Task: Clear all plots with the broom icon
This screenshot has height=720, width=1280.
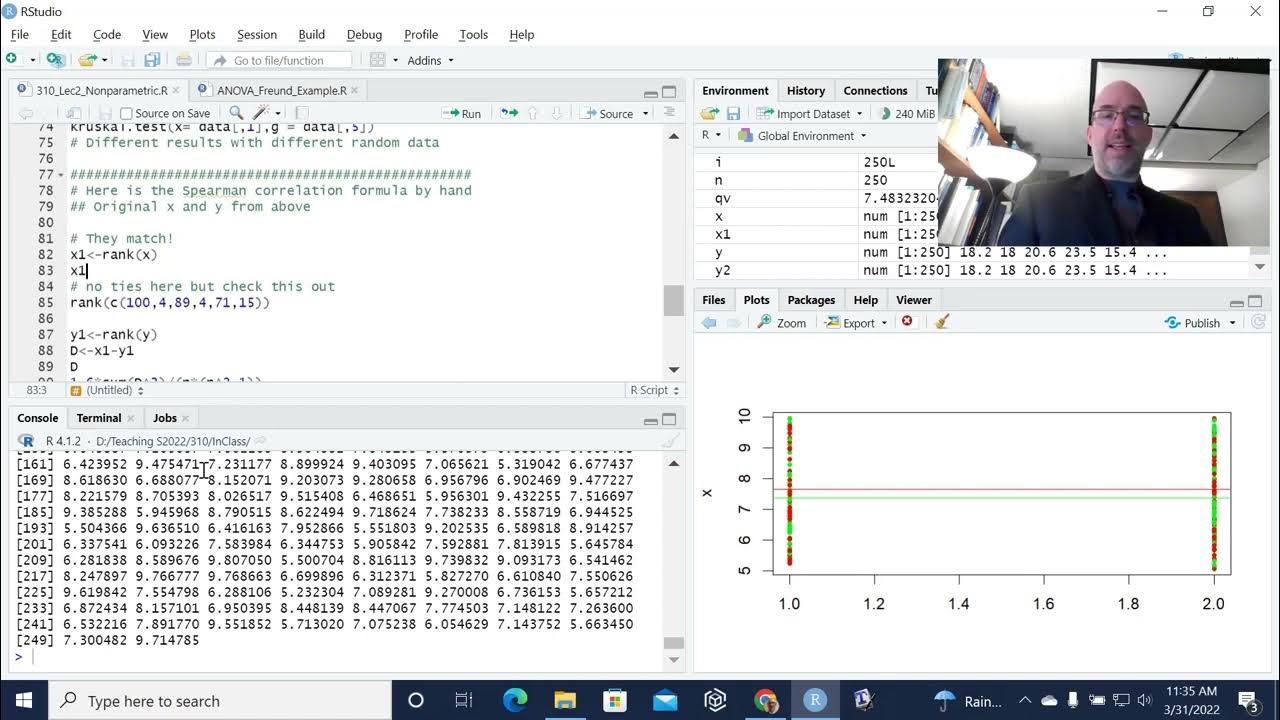Action: tap(941, 322)
